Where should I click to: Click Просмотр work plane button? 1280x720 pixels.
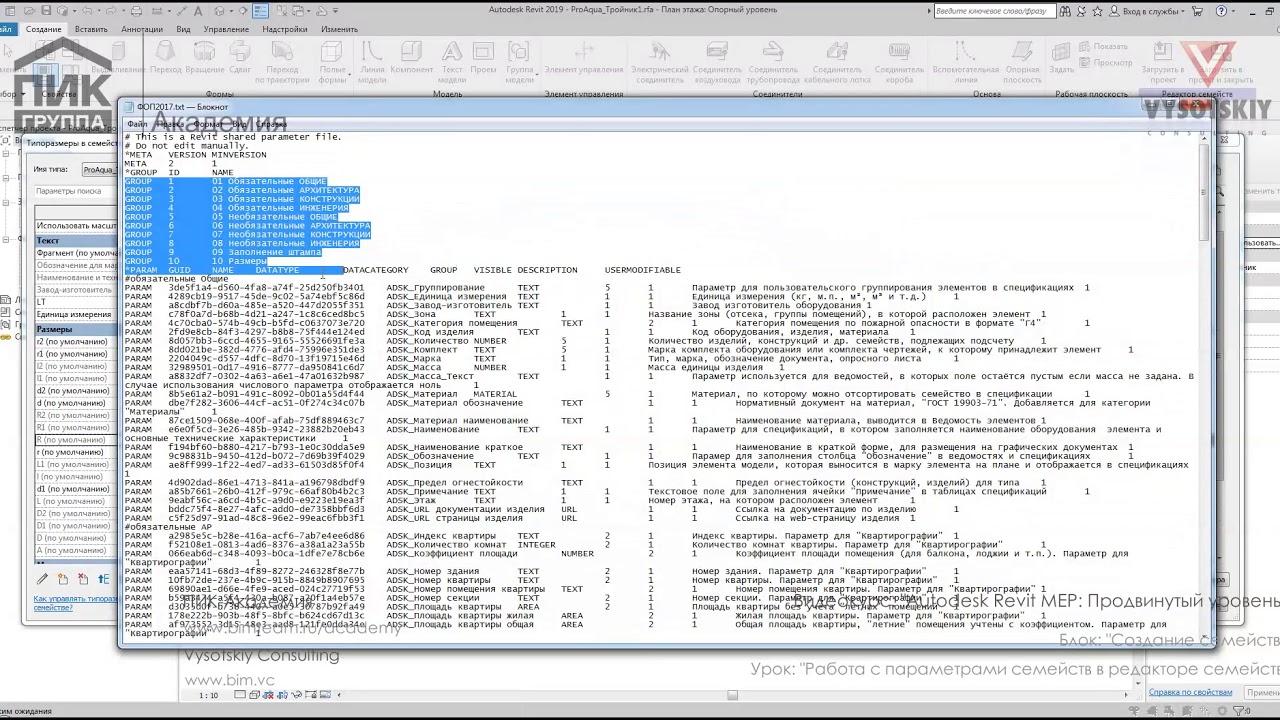1106,62
